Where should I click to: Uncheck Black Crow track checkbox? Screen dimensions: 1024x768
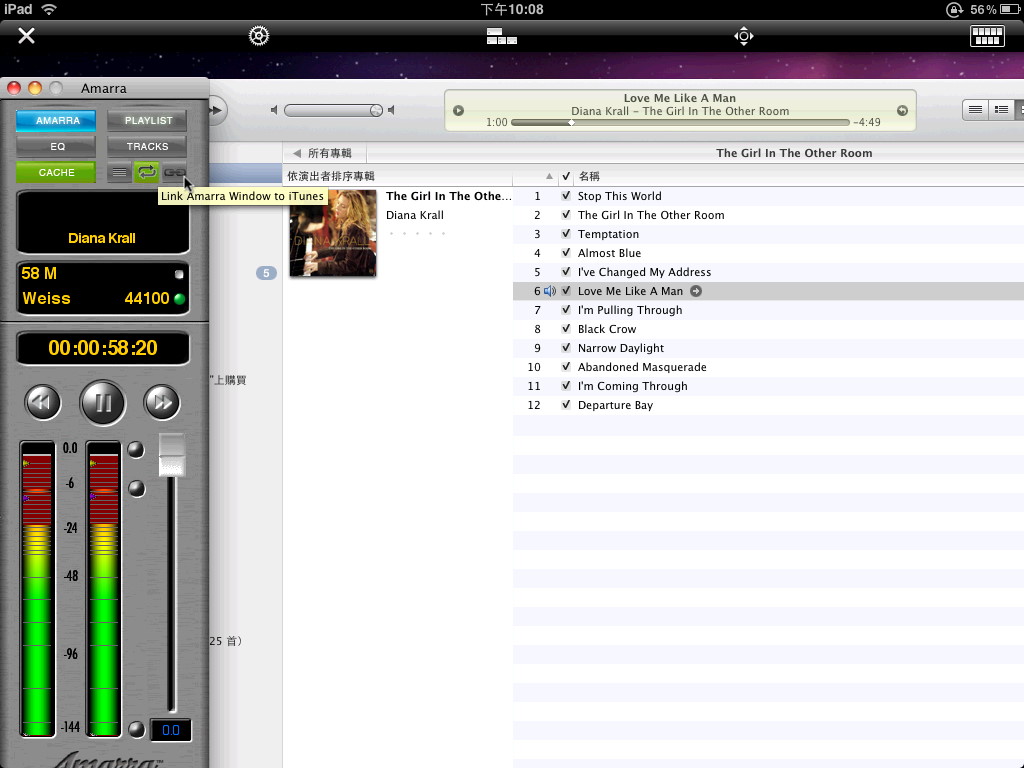coord(566,328)
